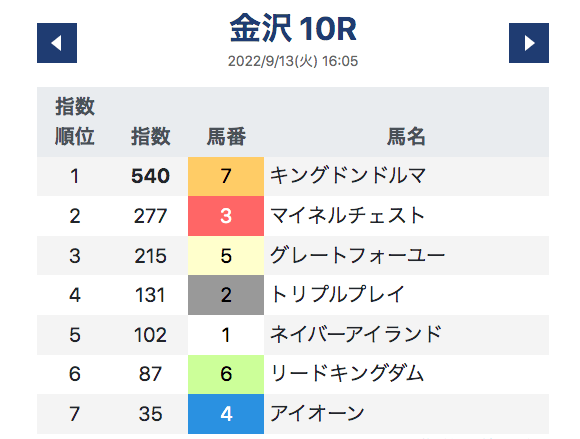Select the 馬名 column header
Image resolution: width=580 pixels, height=439 pixels.
(406, 136)
